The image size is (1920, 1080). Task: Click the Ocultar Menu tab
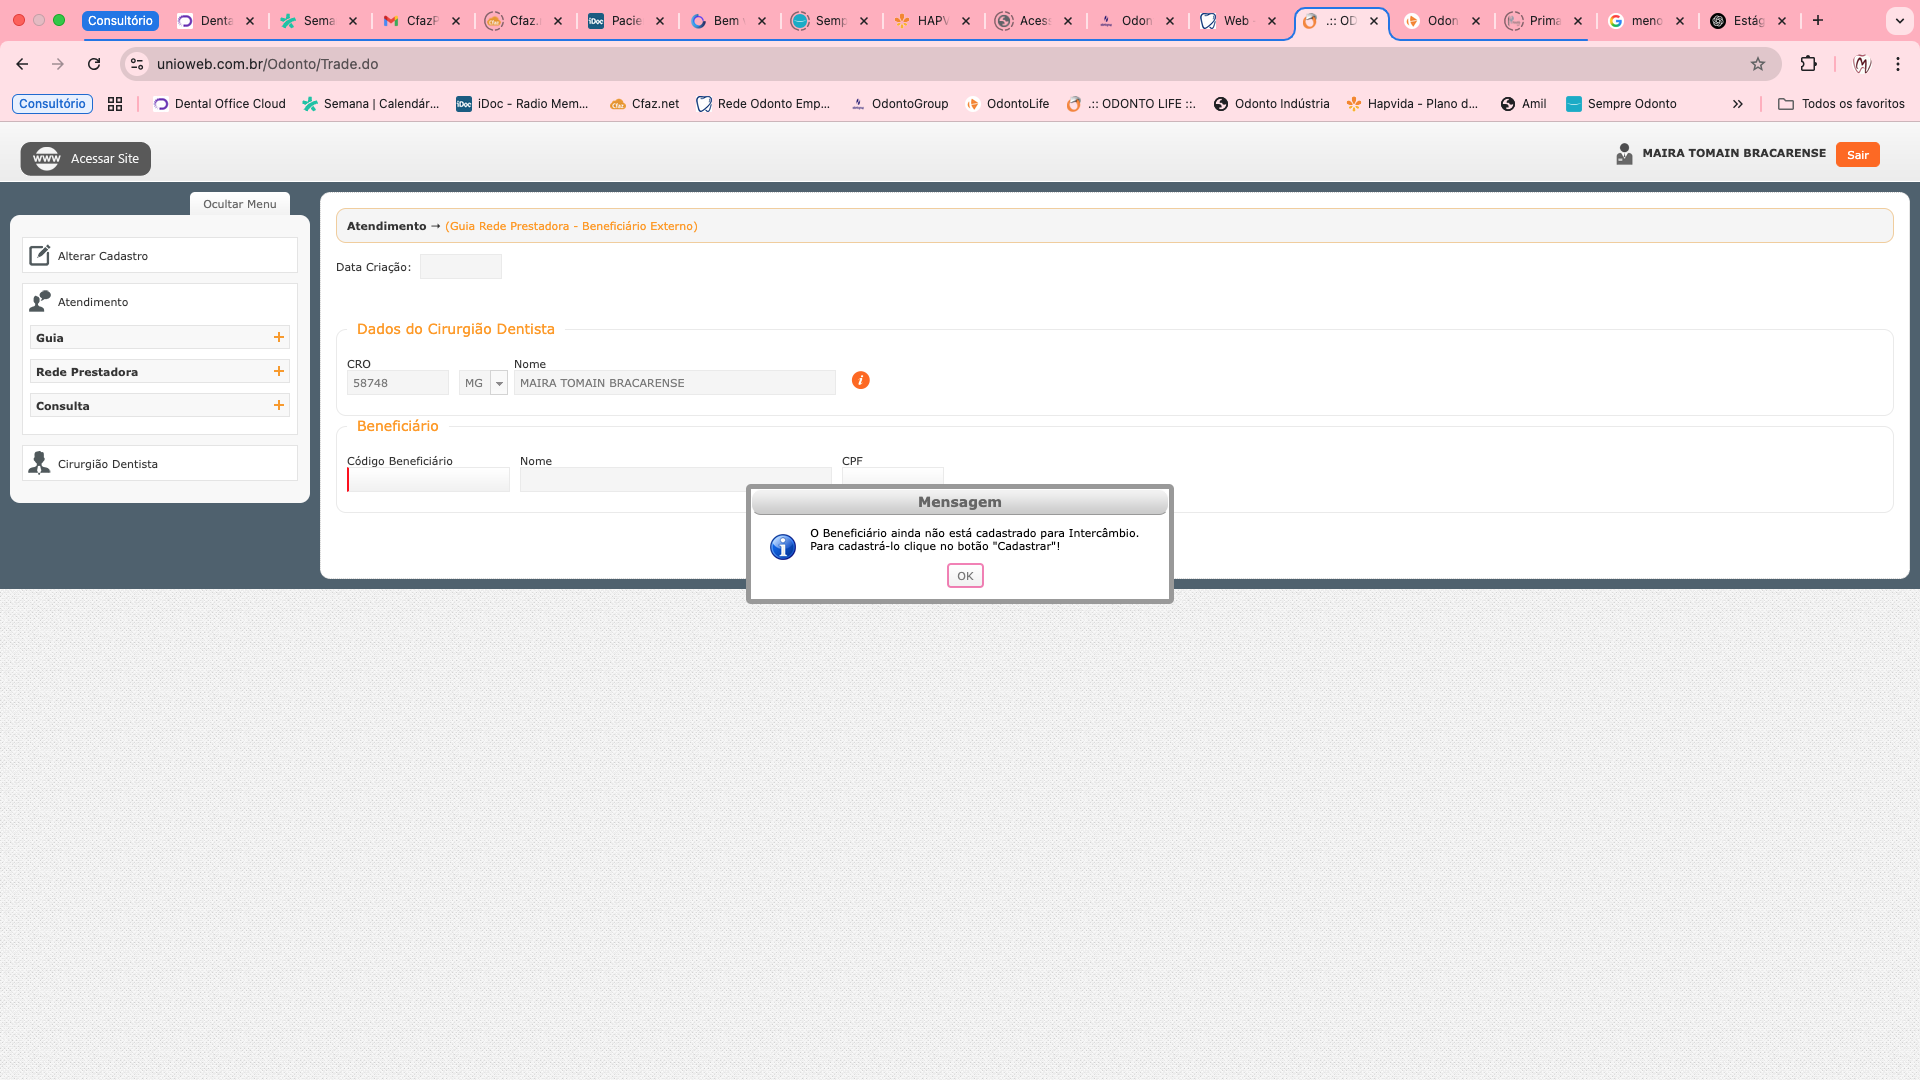[240, 204]
